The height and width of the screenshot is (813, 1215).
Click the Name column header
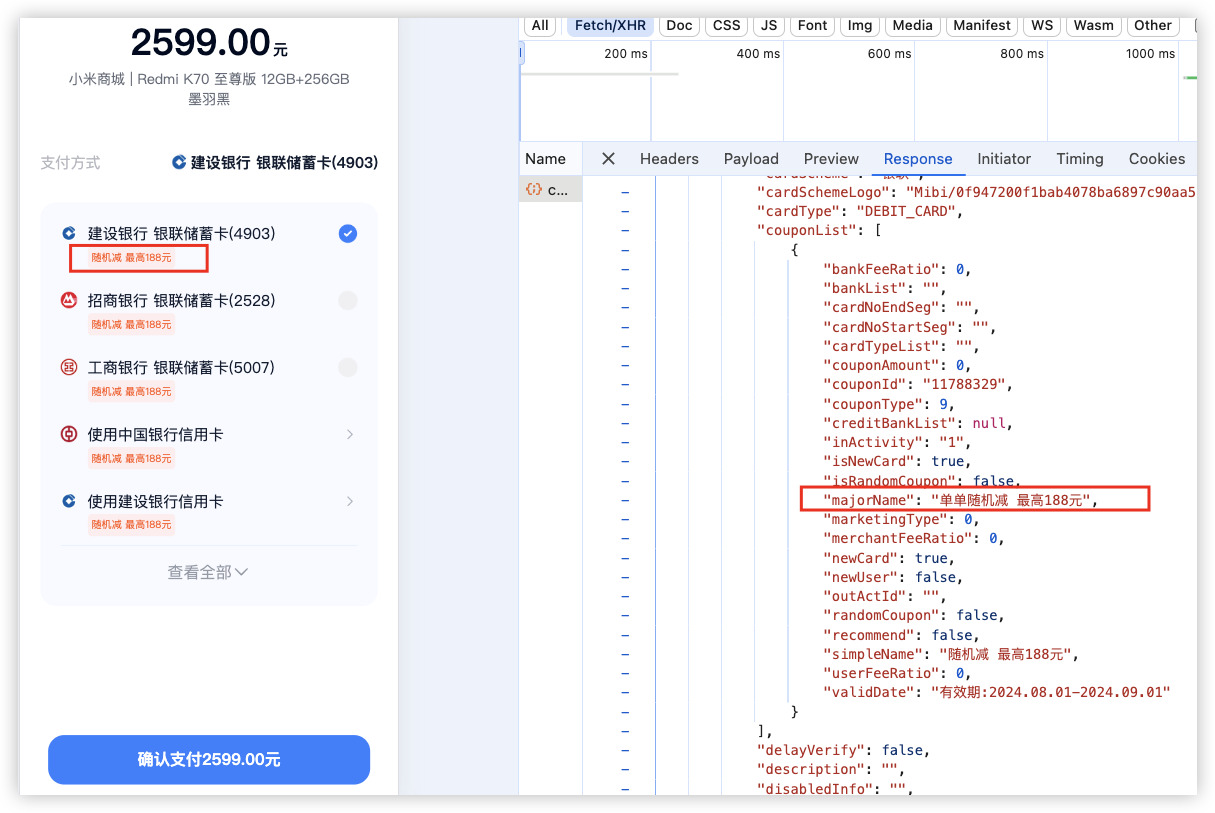coord(545,159)
